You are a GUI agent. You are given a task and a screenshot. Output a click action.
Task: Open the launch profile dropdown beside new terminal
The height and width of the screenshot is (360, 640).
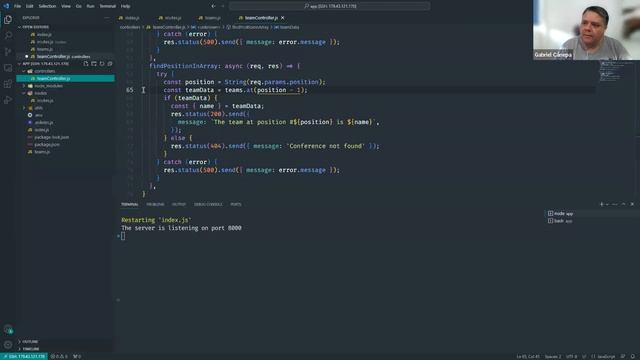tap(607, 204)
